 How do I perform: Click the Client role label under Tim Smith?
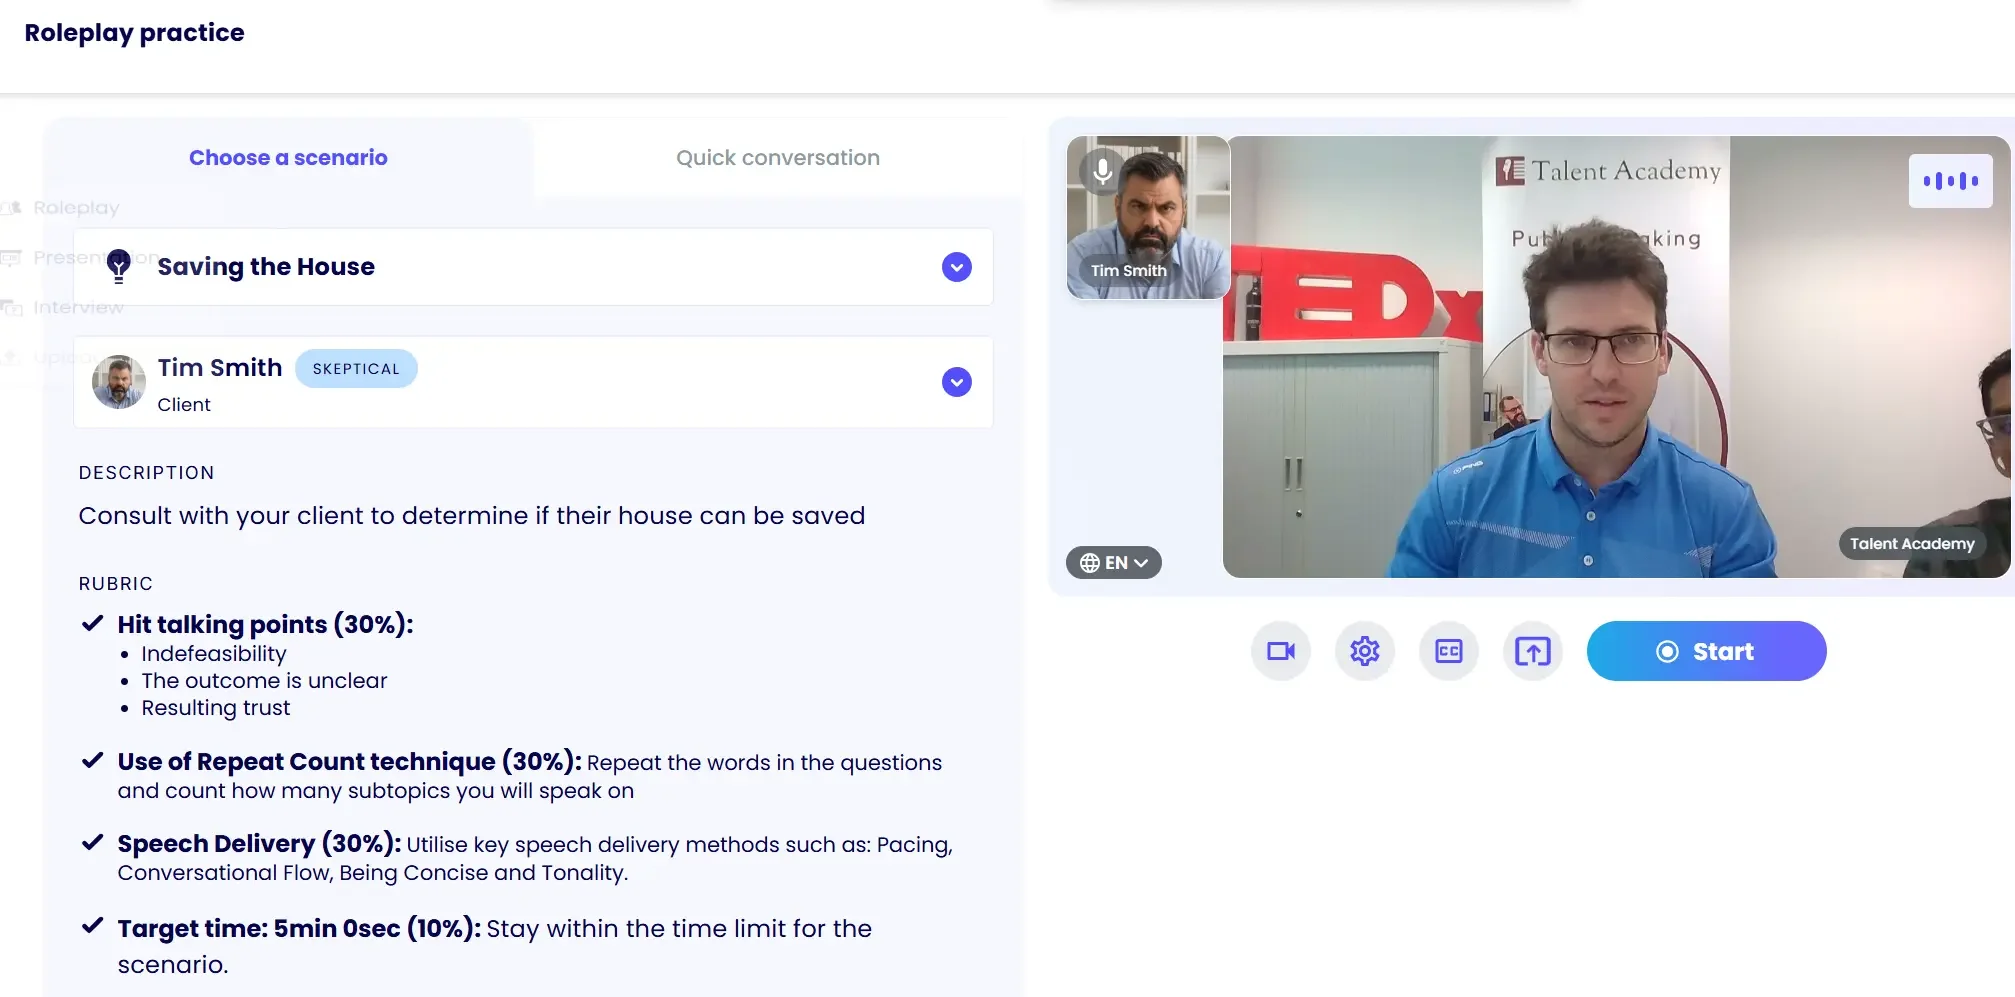point(184,405)
